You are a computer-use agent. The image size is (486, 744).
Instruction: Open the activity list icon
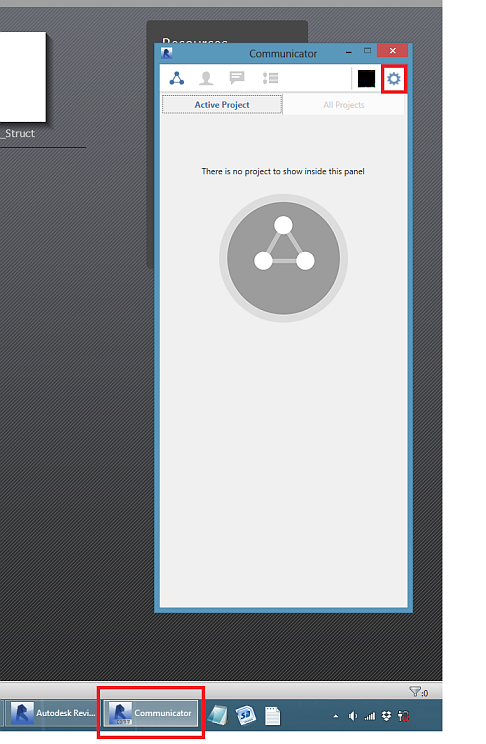click(x=270, y=78)
